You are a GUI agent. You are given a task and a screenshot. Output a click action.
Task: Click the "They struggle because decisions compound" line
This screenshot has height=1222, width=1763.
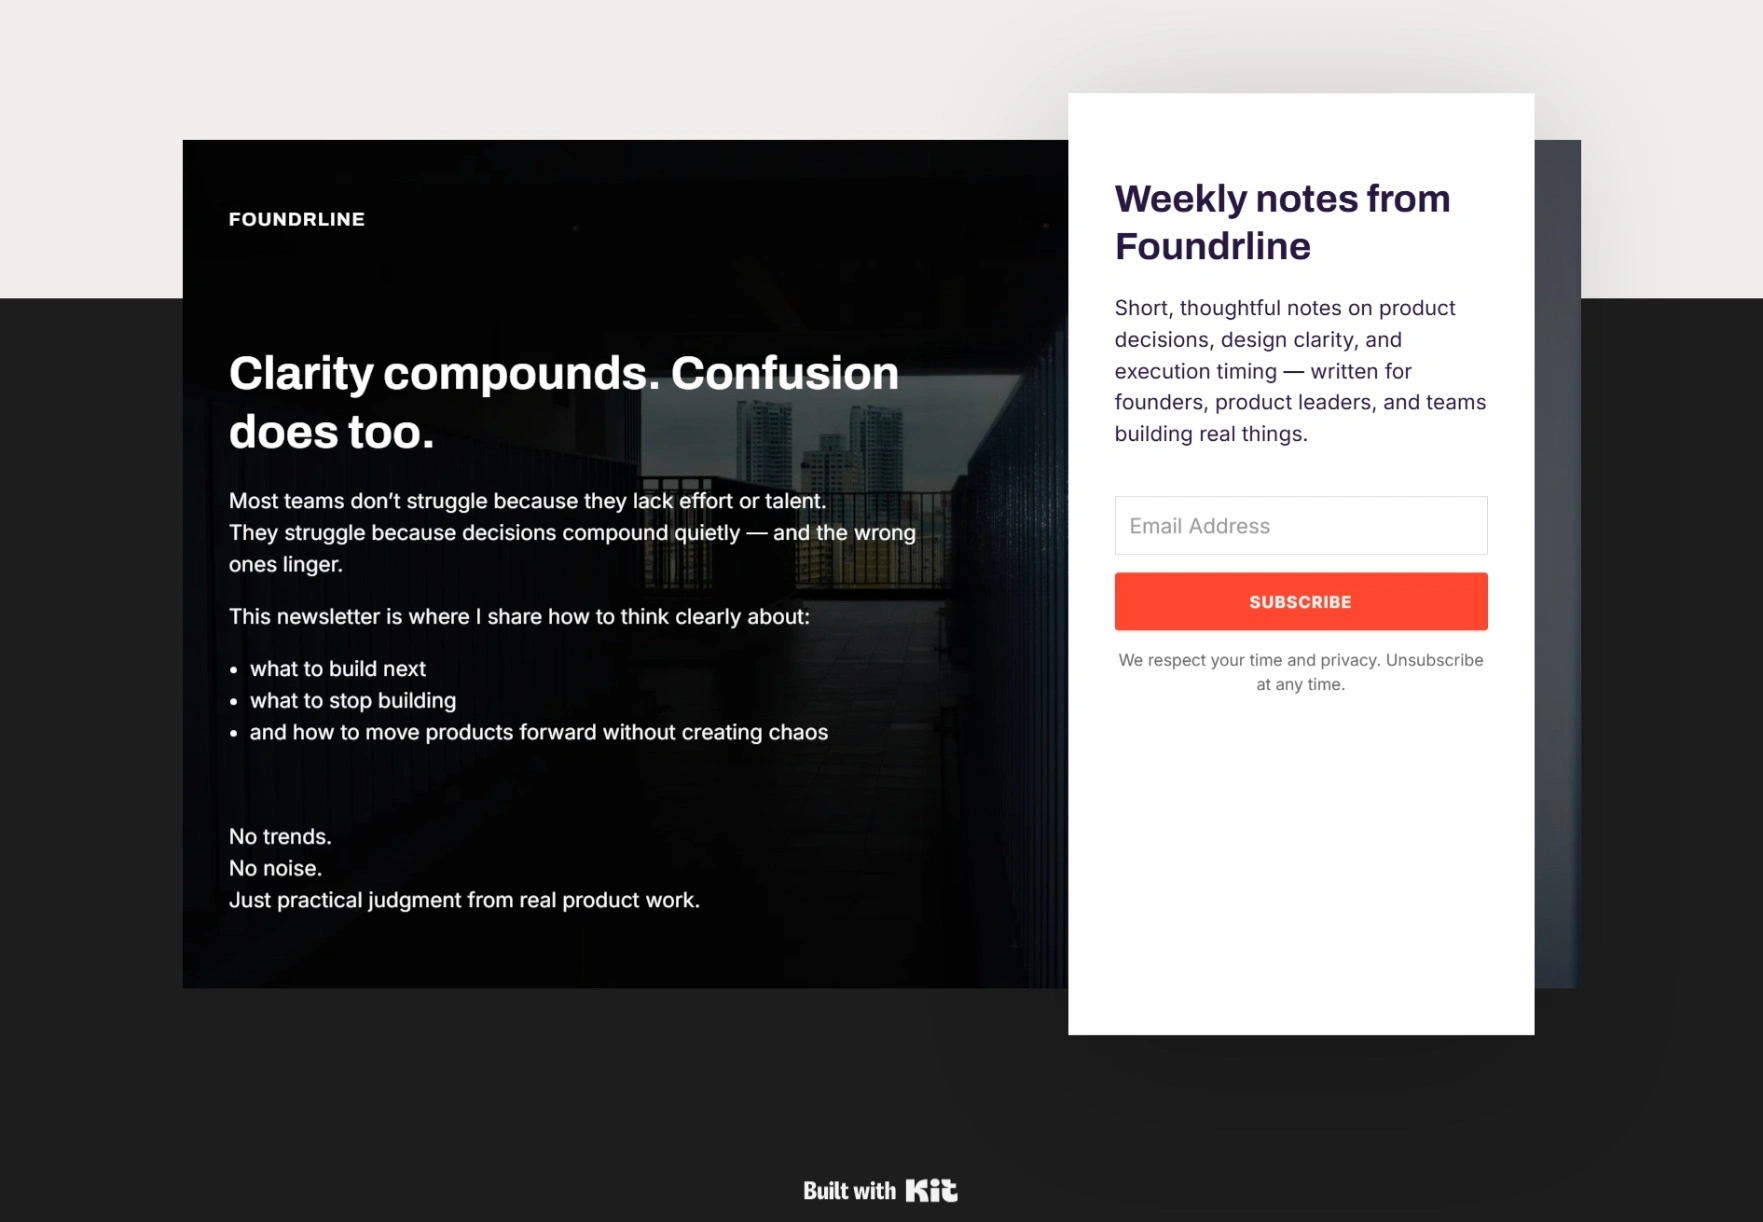[x=572, y=533]
